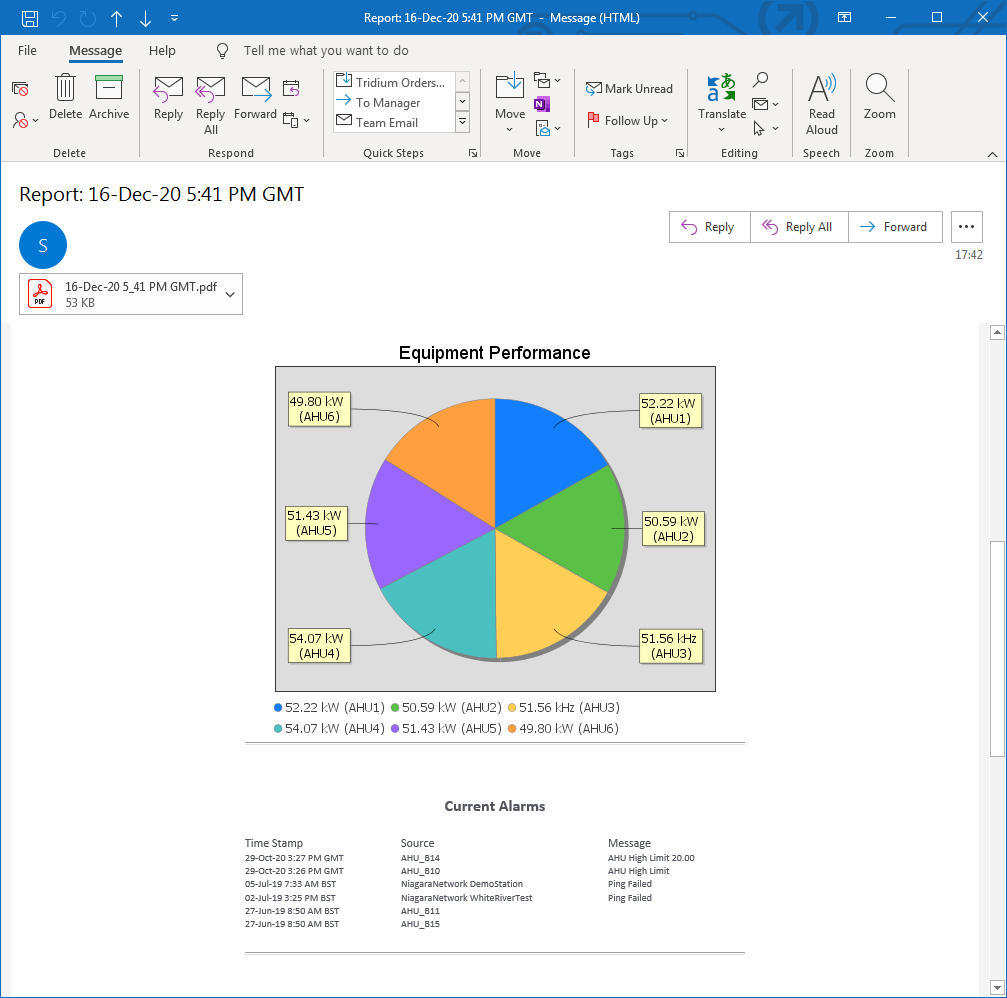Open the File menu
The height and width of the screenshot is (998, 1007).
pyautogui.click(x=27, y=51)
